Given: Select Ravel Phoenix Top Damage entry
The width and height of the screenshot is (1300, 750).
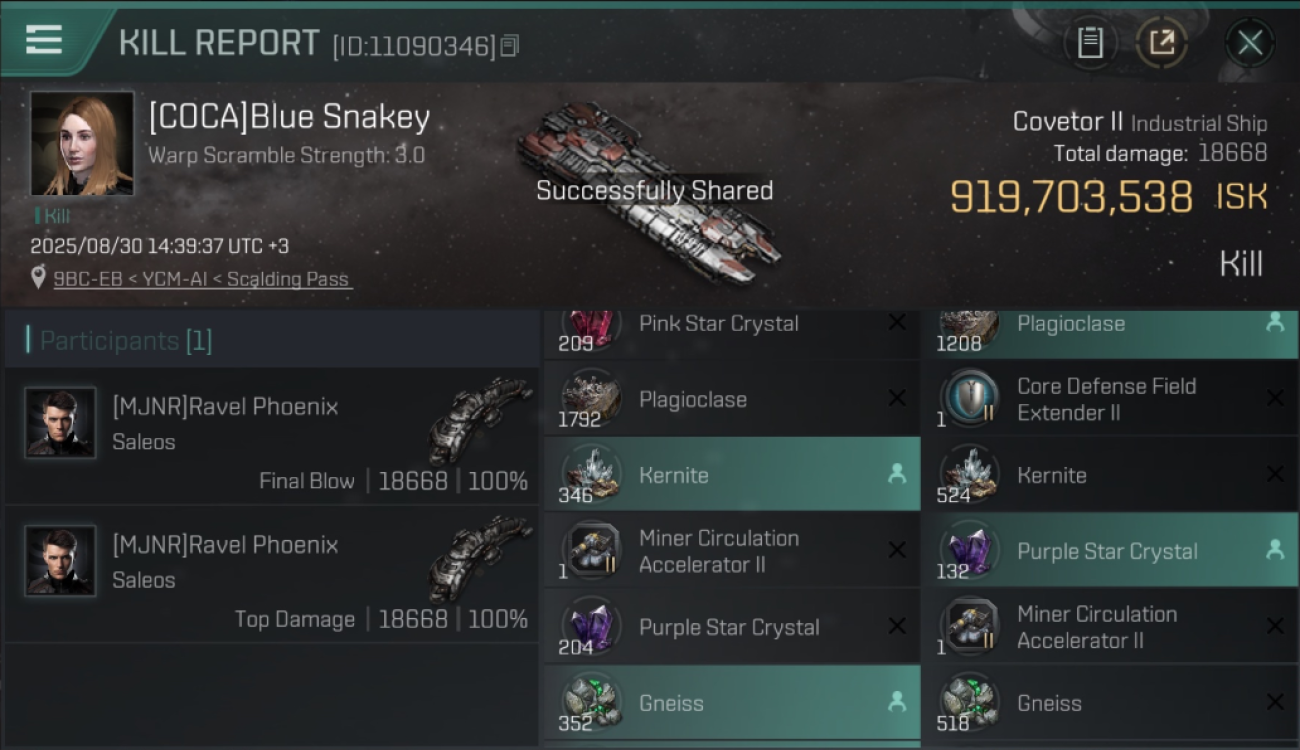Looking at the screenshot, I should [x=271, y=574].
